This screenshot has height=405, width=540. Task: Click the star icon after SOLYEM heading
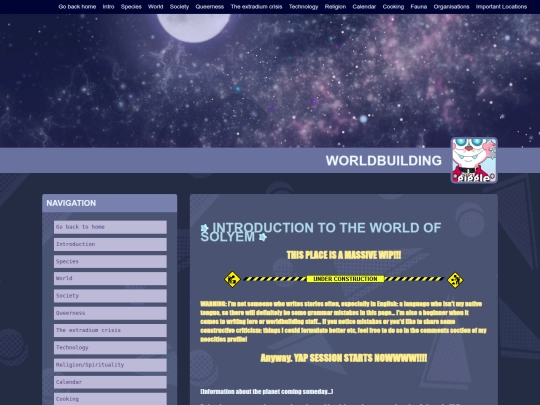263,237
